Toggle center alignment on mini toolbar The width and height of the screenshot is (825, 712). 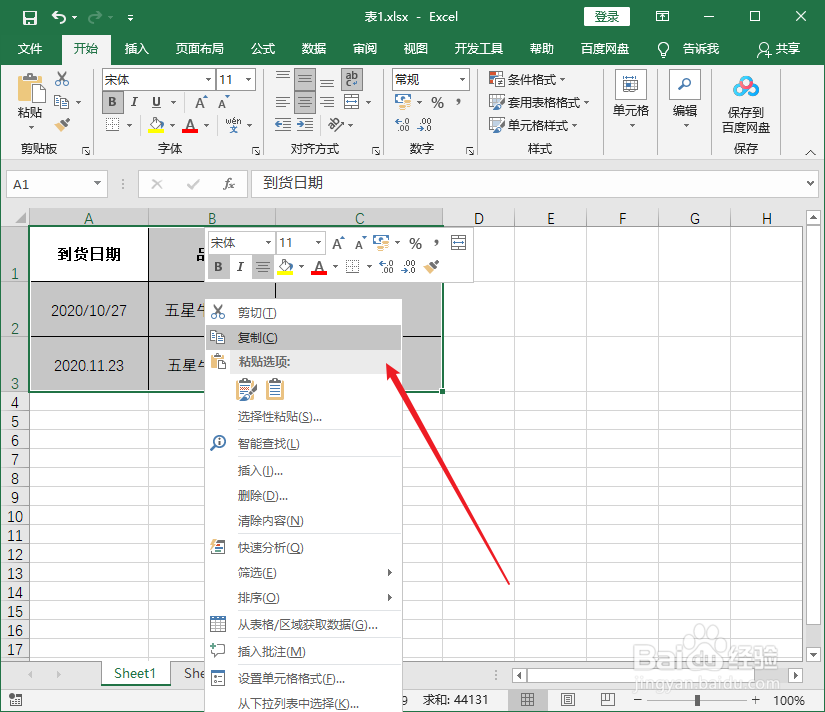pos(262,267)
